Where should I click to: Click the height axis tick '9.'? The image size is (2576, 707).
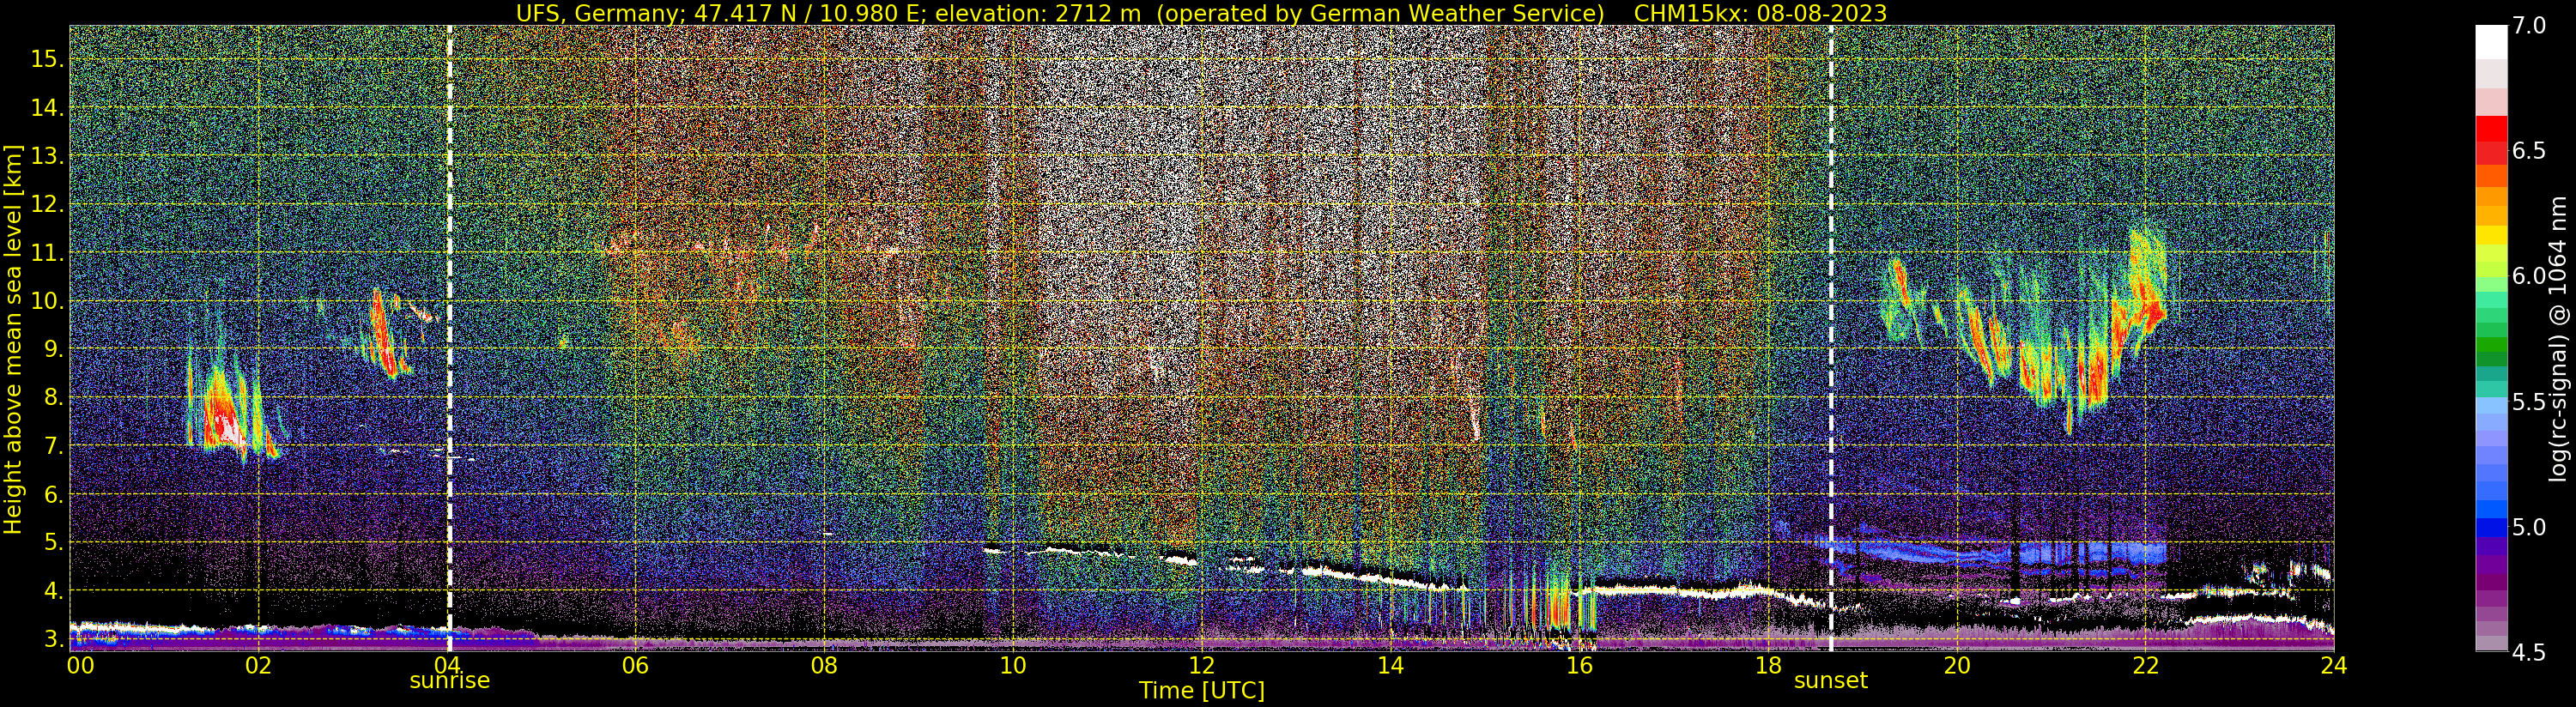coord(53,349)
